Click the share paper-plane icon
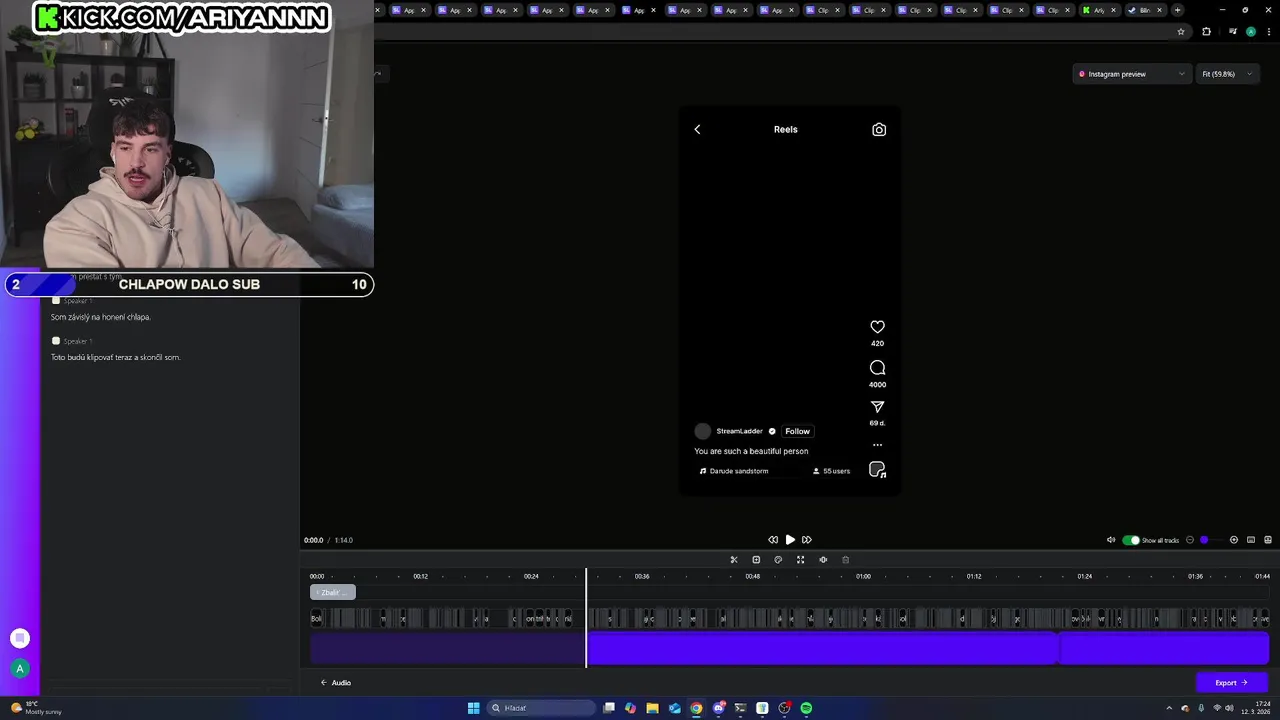 pos(877,407)
